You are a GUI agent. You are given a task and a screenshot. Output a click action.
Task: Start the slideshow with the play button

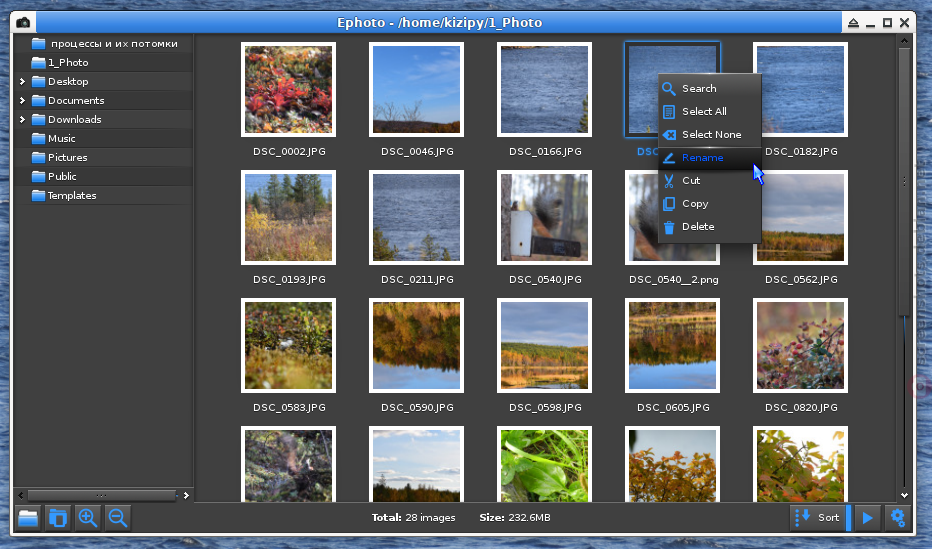(867, 518)
